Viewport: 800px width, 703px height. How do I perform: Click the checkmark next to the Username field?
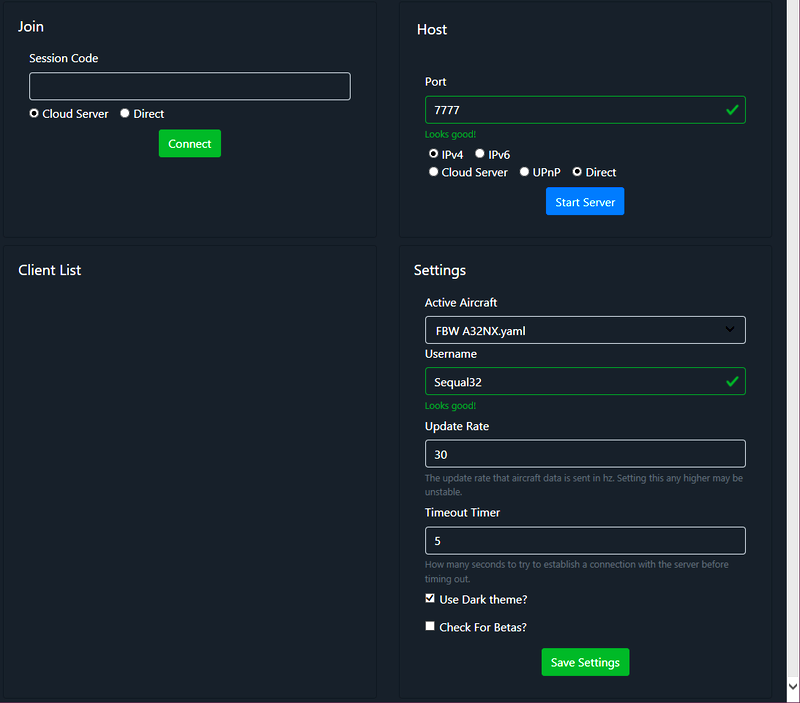pyautogui.click(x=733, y=381)
